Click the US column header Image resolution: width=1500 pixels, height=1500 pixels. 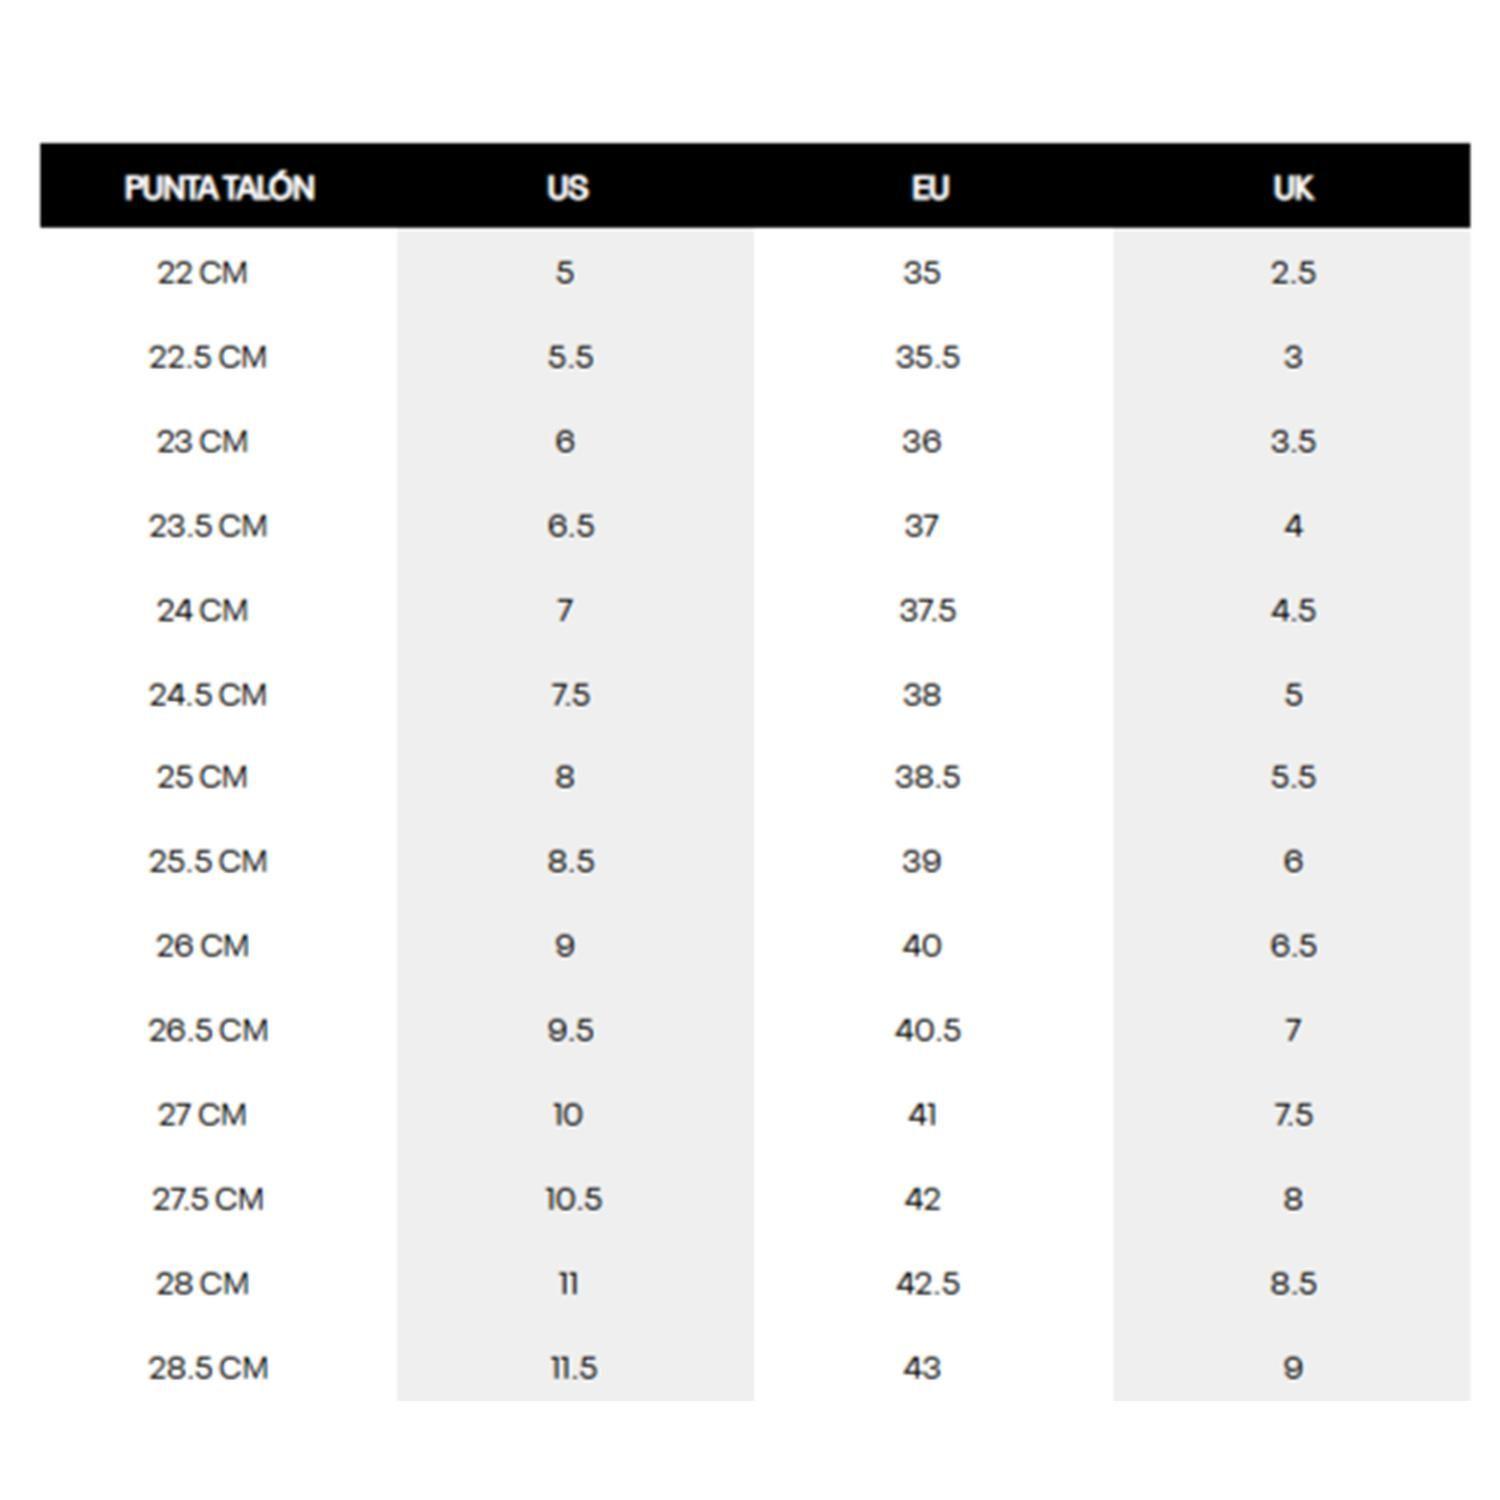pyautogui.click(x=567, y=188)
